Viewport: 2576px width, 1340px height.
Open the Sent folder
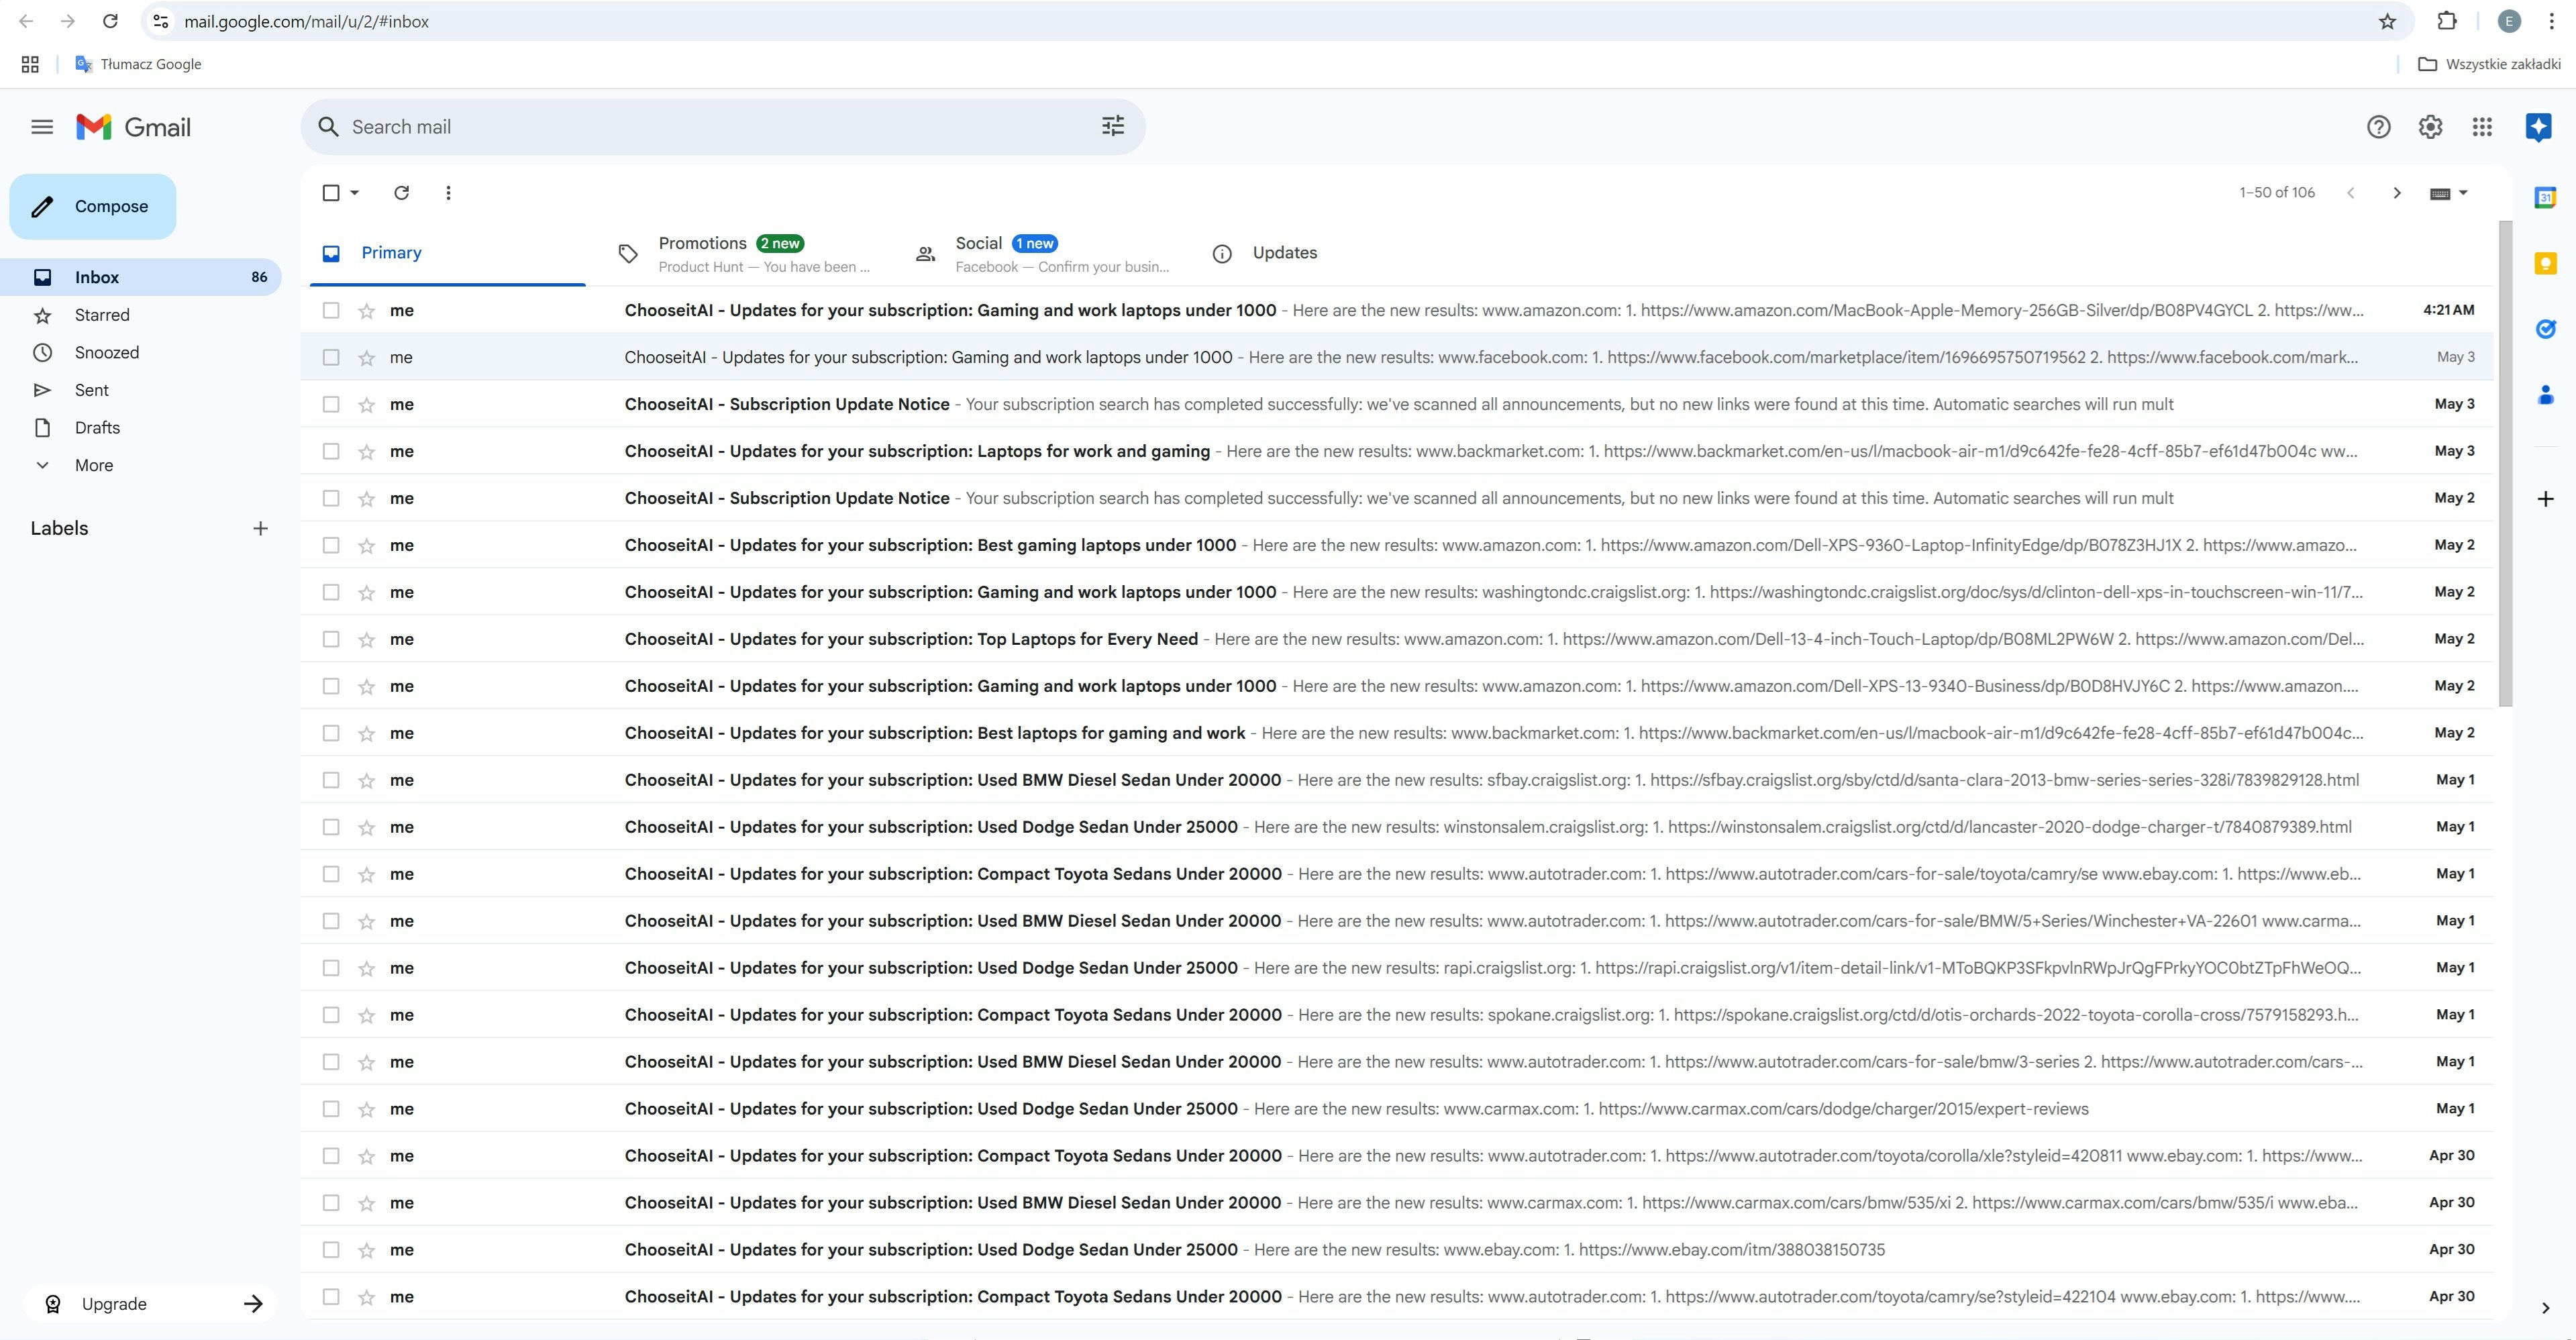point(91,390)
